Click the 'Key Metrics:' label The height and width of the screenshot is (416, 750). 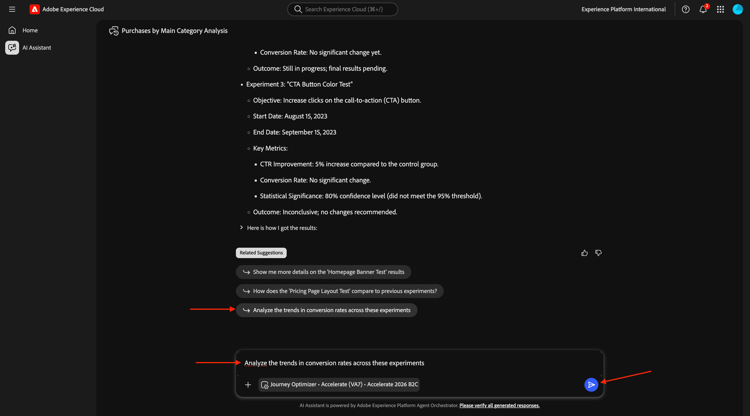coord(270,148)
